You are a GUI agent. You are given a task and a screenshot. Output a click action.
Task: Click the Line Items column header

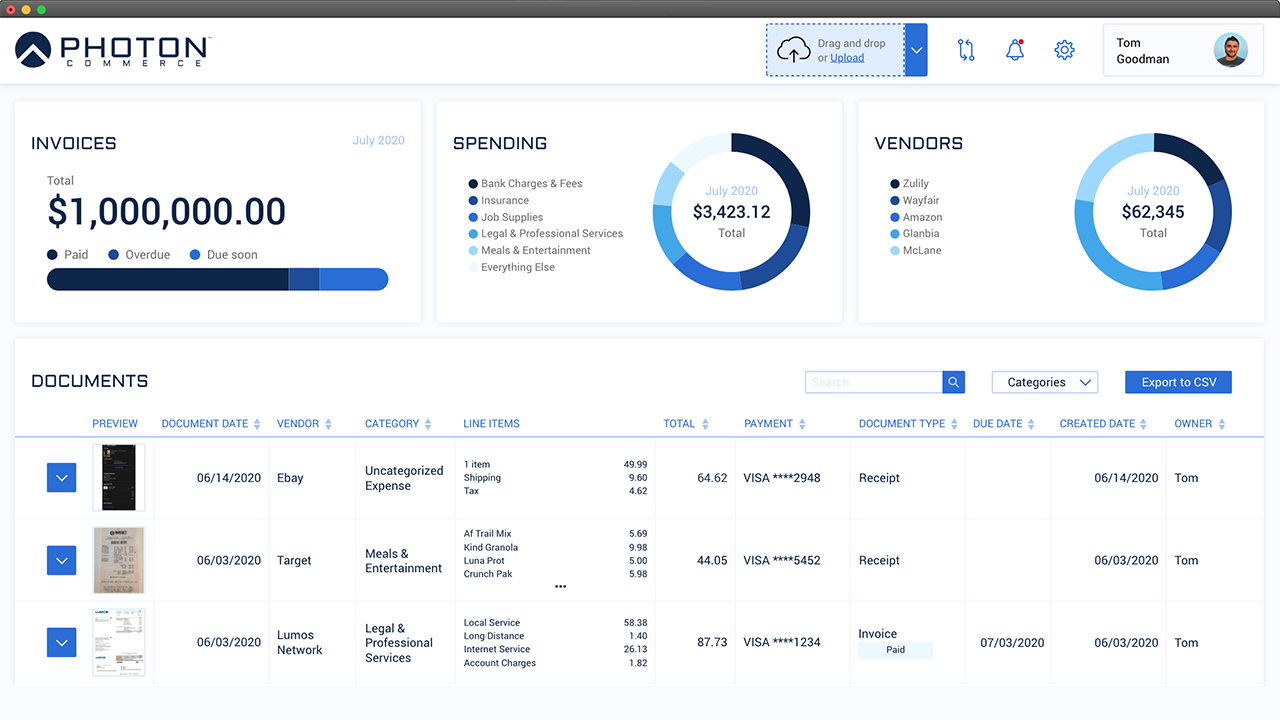point(492,424)
